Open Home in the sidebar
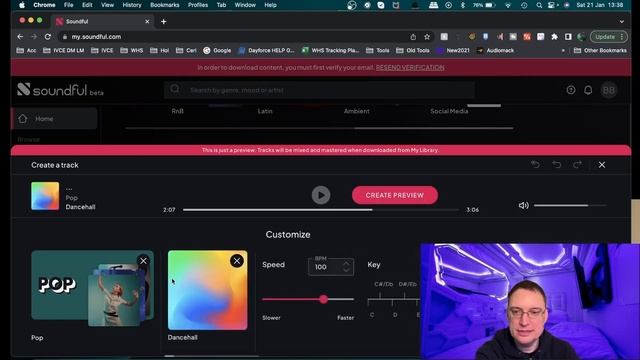The height and width of the screenshot is (360, 640). [54, 119]
